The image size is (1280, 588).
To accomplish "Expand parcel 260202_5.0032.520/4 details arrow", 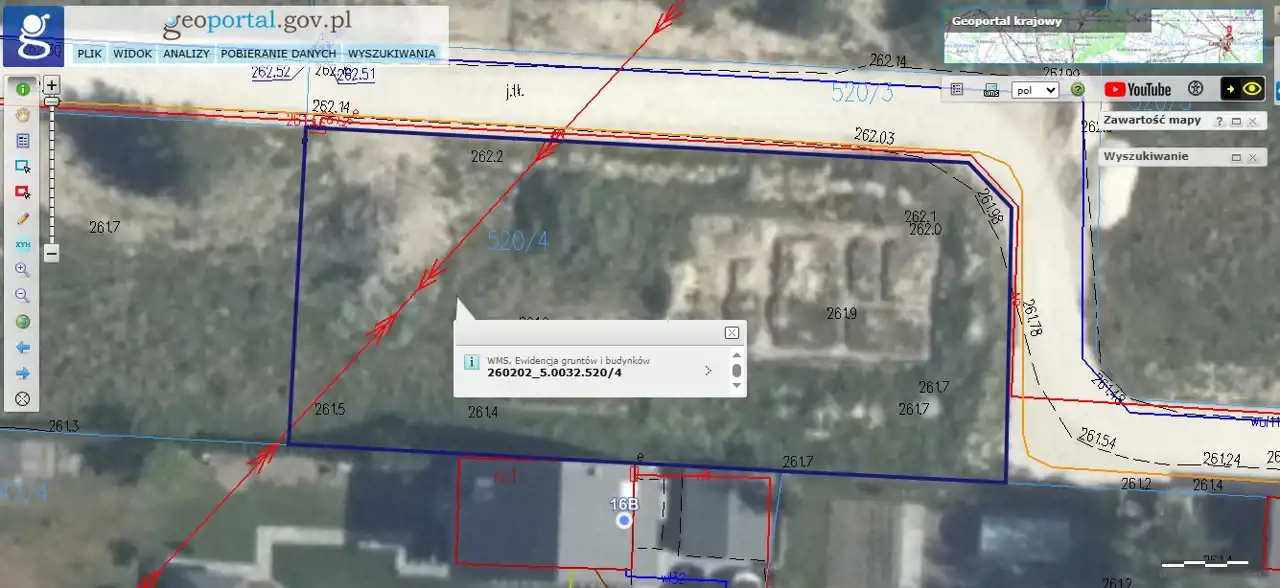I will pyautogui.click(x=708, y=371).
